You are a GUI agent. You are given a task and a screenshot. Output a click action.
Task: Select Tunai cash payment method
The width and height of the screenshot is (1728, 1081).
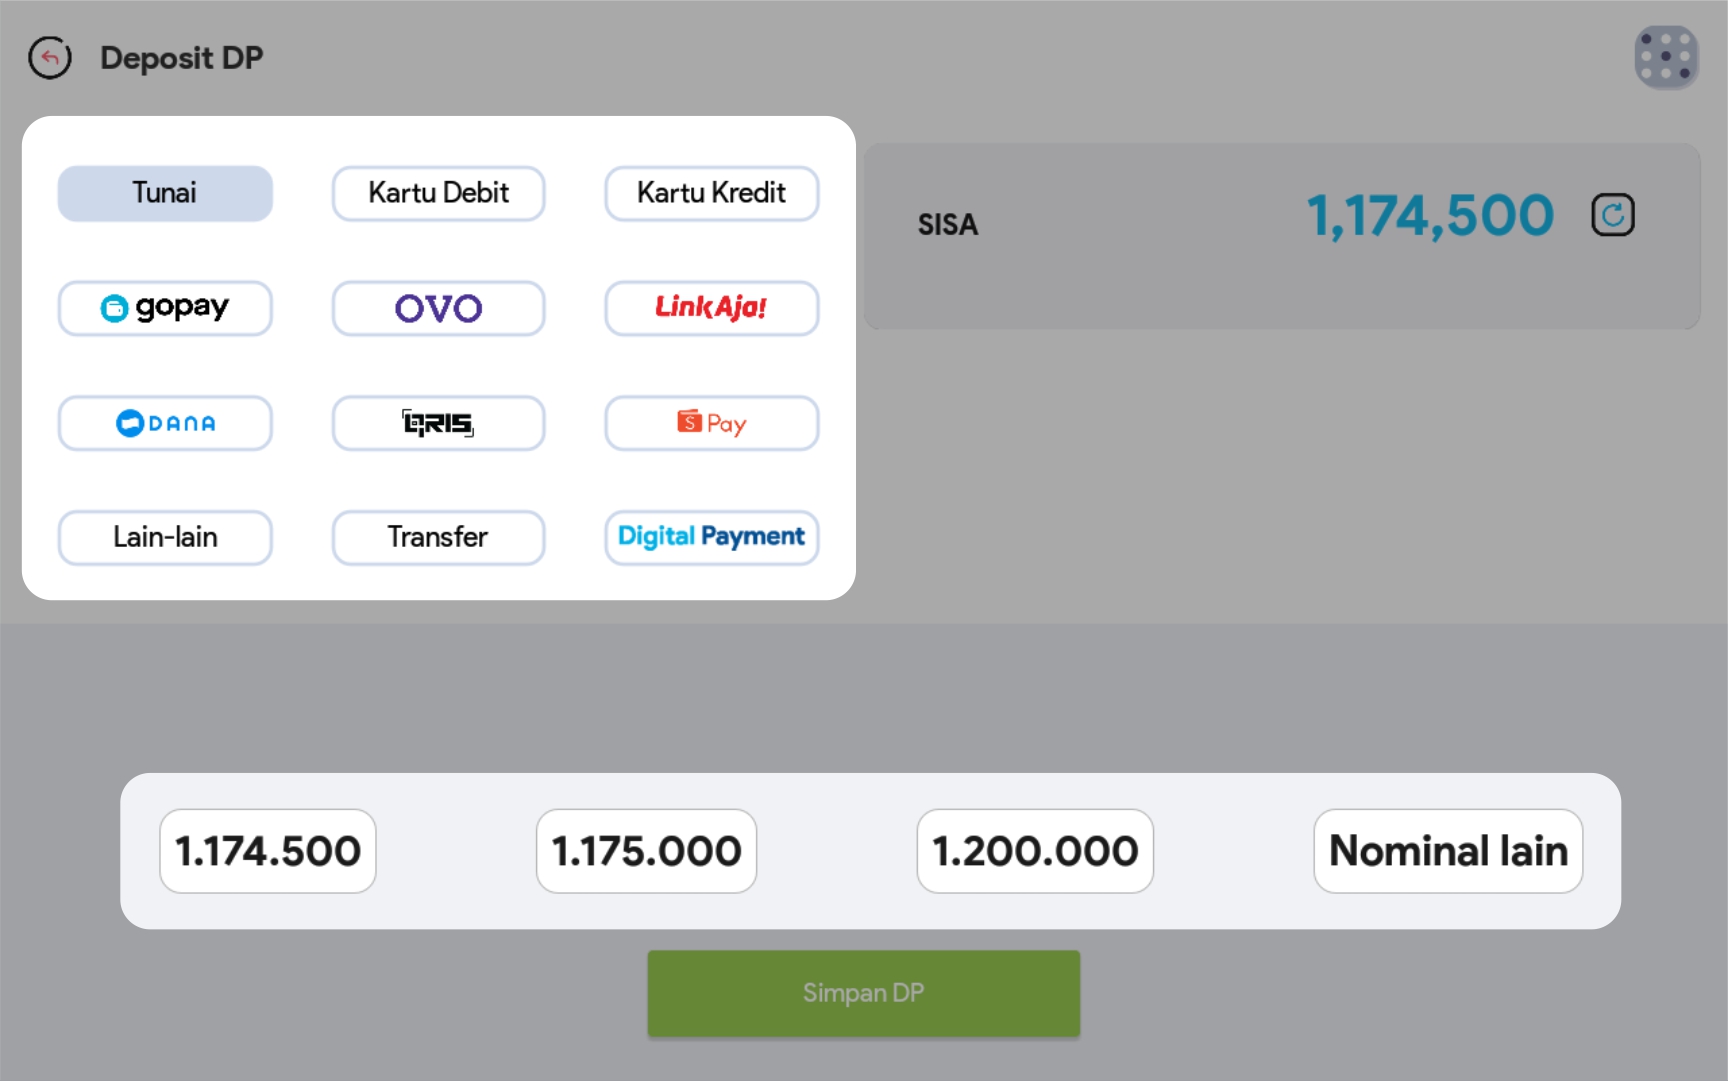[x=165, y=193]
